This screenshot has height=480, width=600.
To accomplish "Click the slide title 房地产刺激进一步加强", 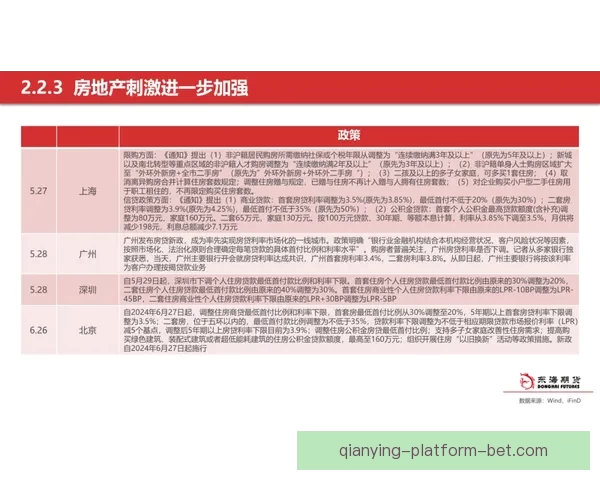I will tap(161, 88).
